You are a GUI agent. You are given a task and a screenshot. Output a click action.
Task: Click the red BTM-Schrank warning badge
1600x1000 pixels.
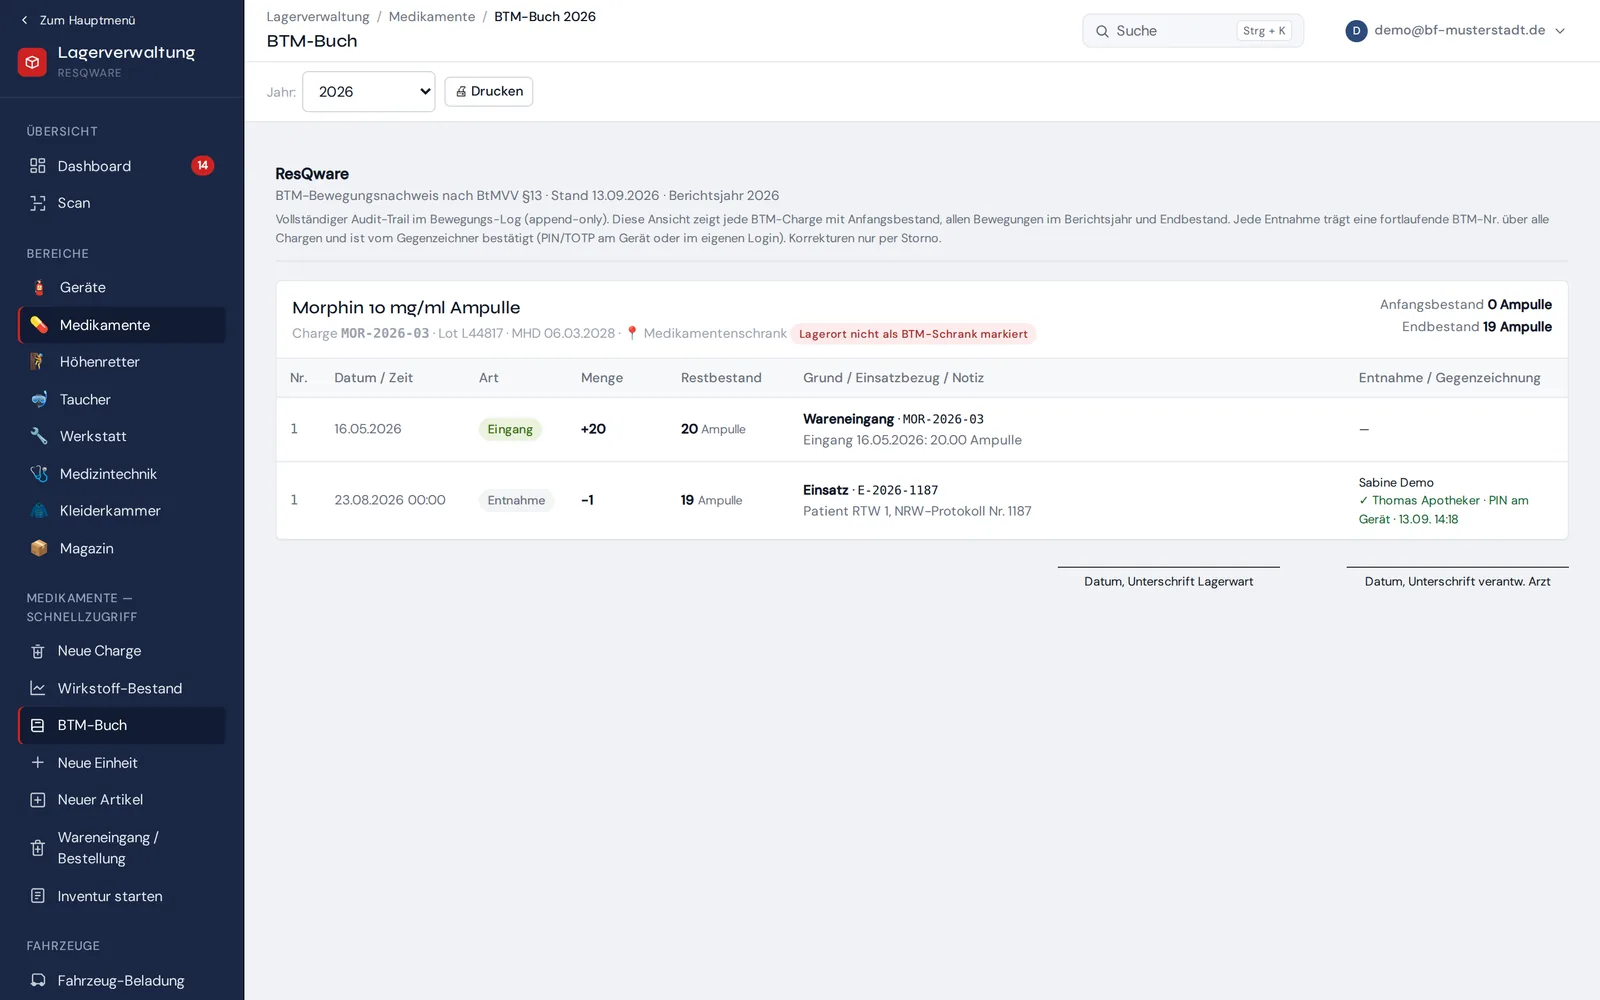point(913,334)
